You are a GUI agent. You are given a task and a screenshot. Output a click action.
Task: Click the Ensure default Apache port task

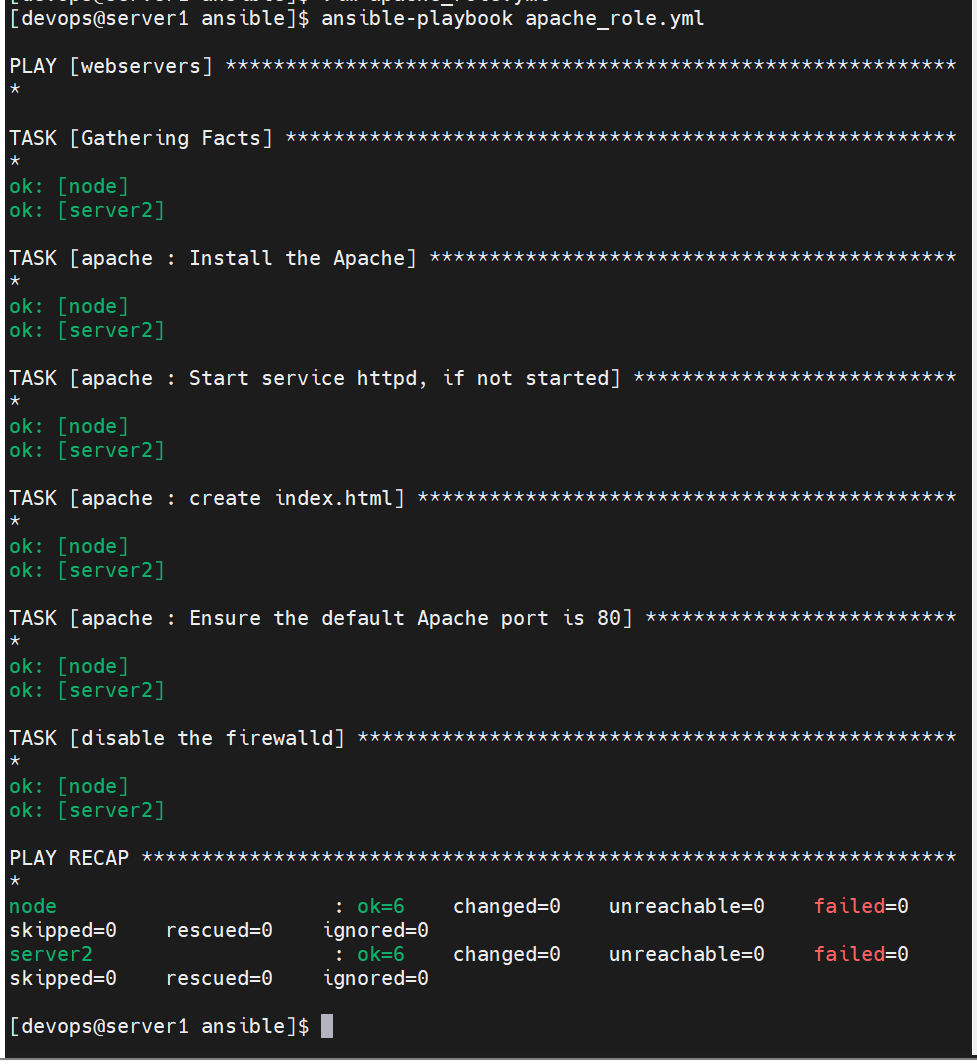321,618
